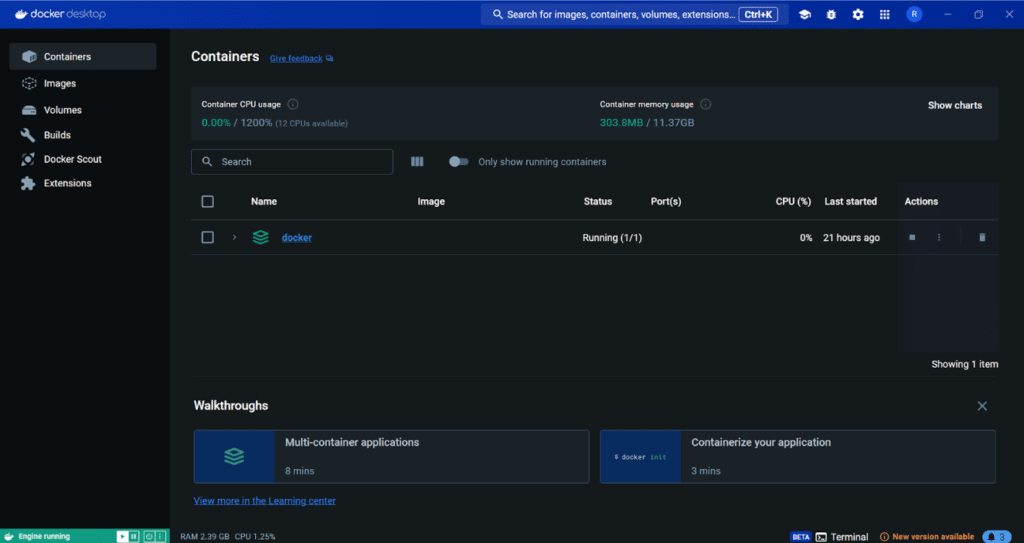Open Containerize your application walkthrough card
Viewport: 1024px width, 543px height.
point(797,456)
